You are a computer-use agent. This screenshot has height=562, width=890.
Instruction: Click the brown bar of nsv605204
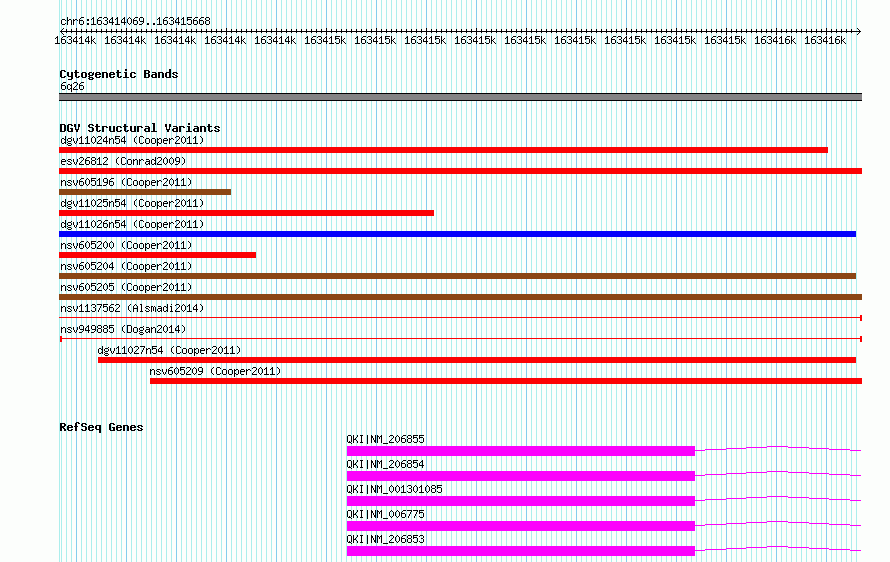coord(457,276)
